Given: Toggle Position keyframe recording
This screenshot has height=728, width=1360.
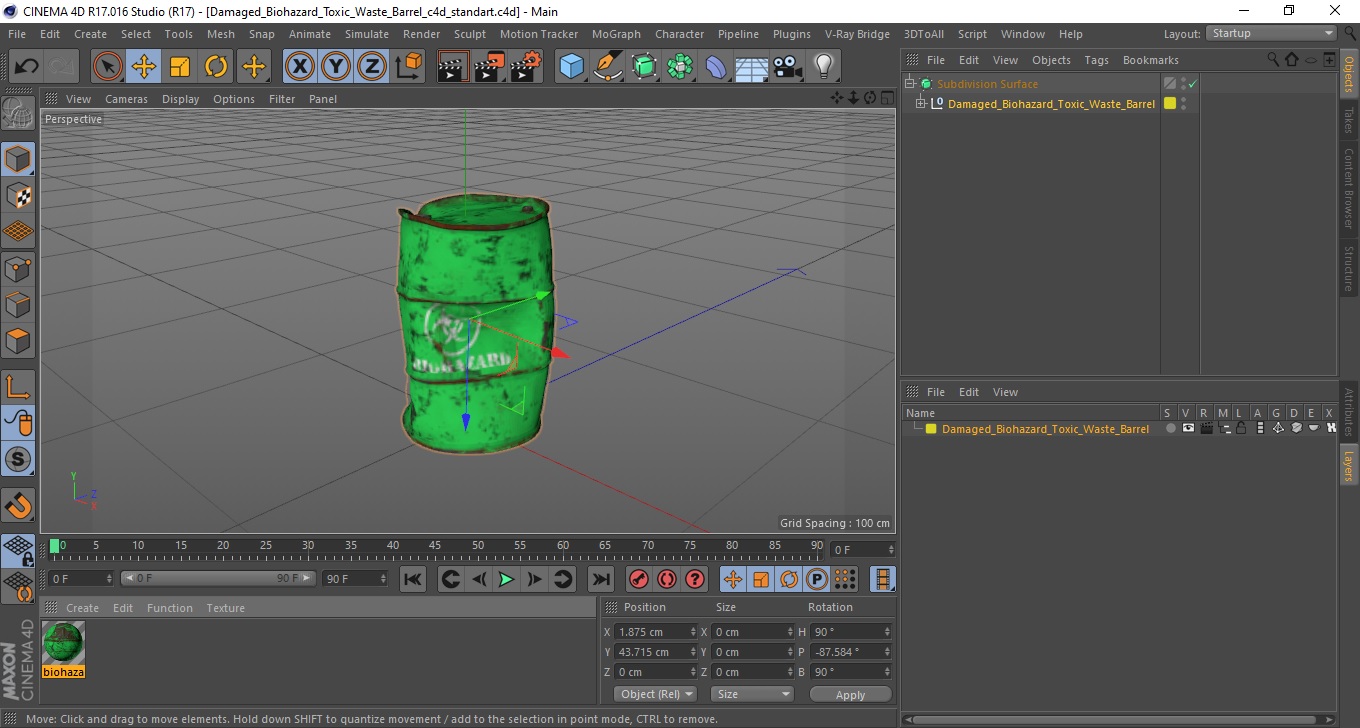Looking at the screenshot, I should point(733,579).
